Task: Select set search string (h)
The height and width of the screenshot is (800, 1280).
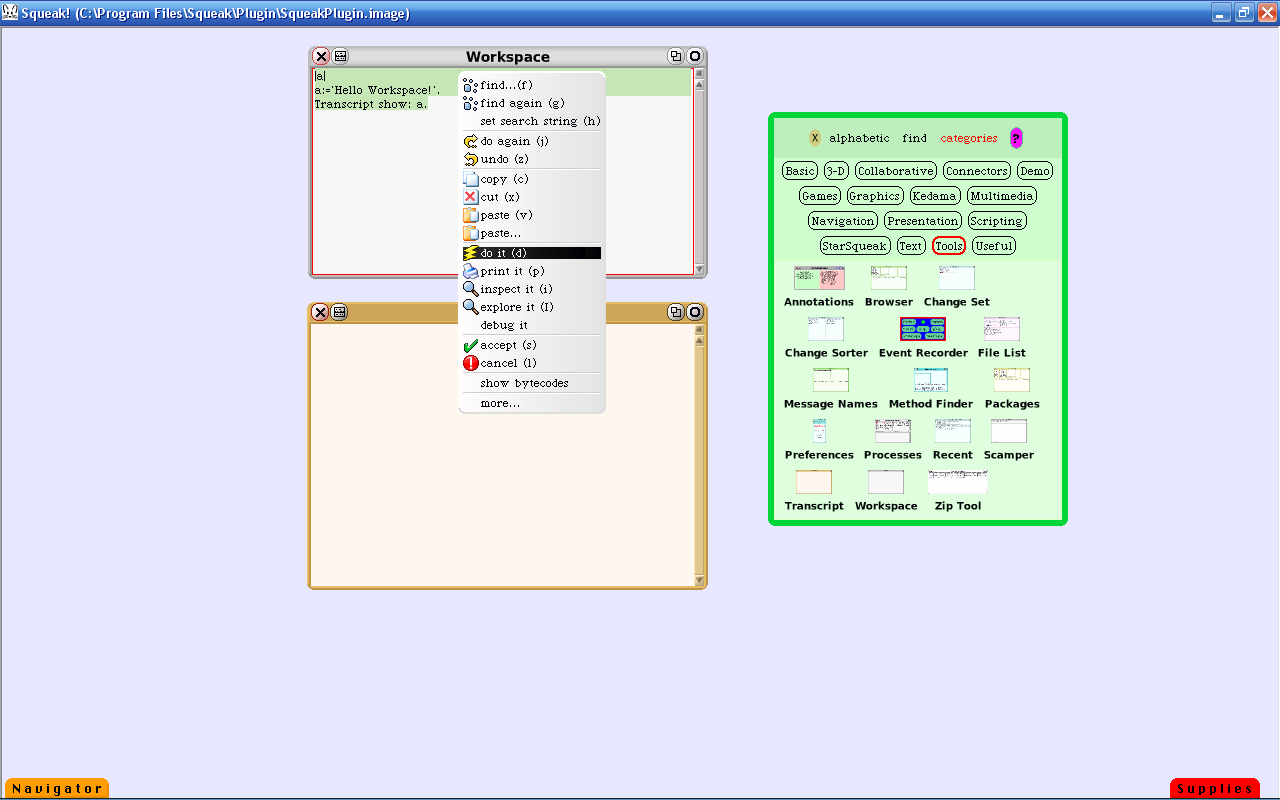Action: pos(532,121)
